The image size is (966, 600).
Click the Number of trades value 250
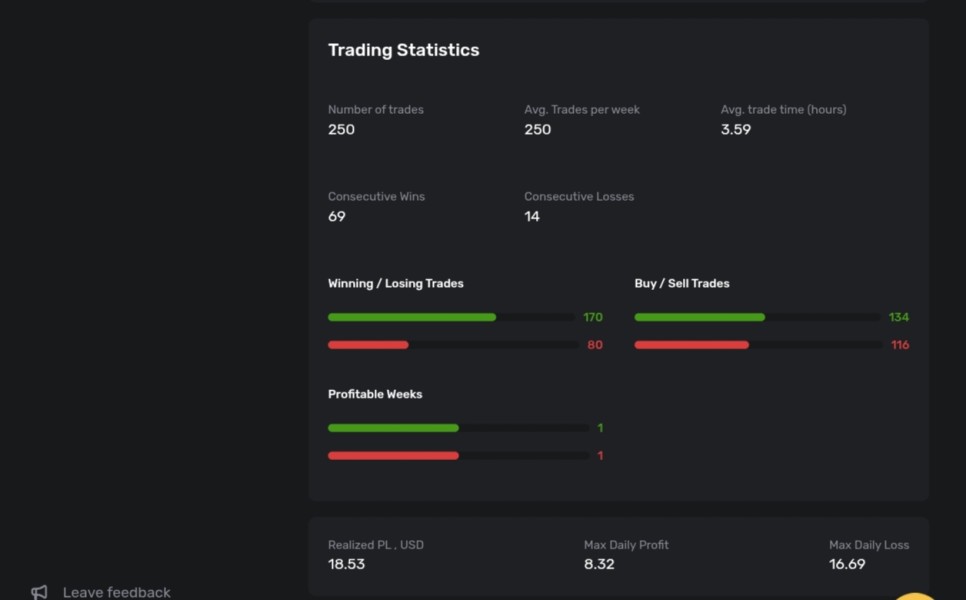click(341, 129)
